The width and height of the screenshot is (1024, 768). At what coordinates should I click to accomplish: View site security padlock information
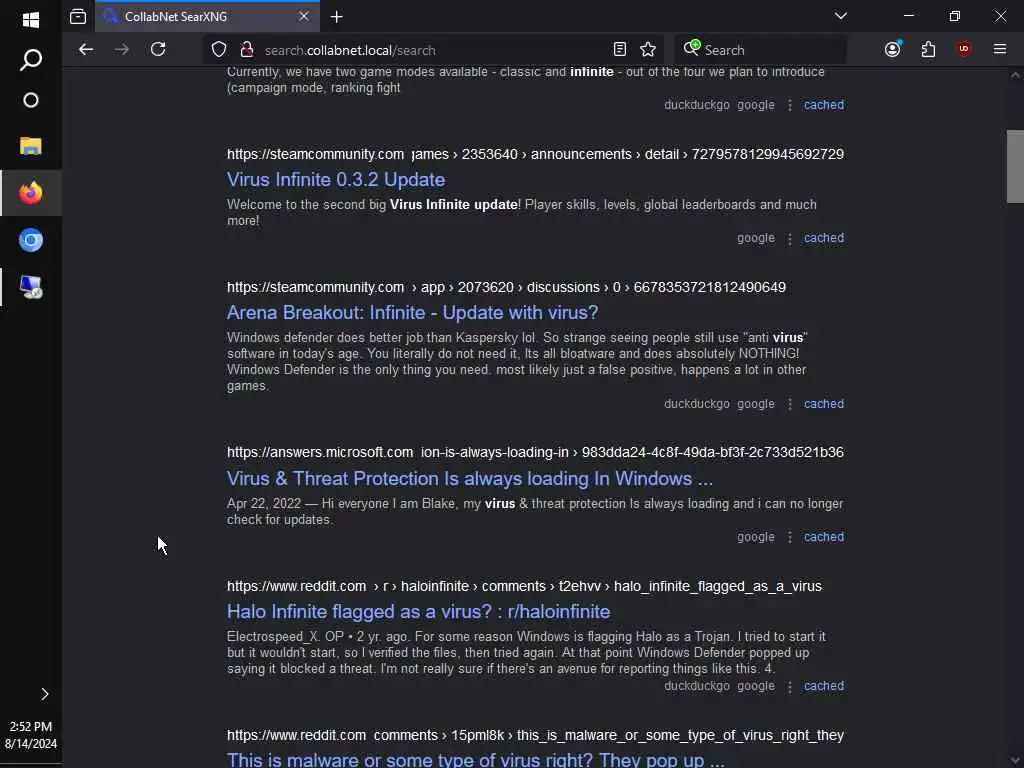coord(247,50)
